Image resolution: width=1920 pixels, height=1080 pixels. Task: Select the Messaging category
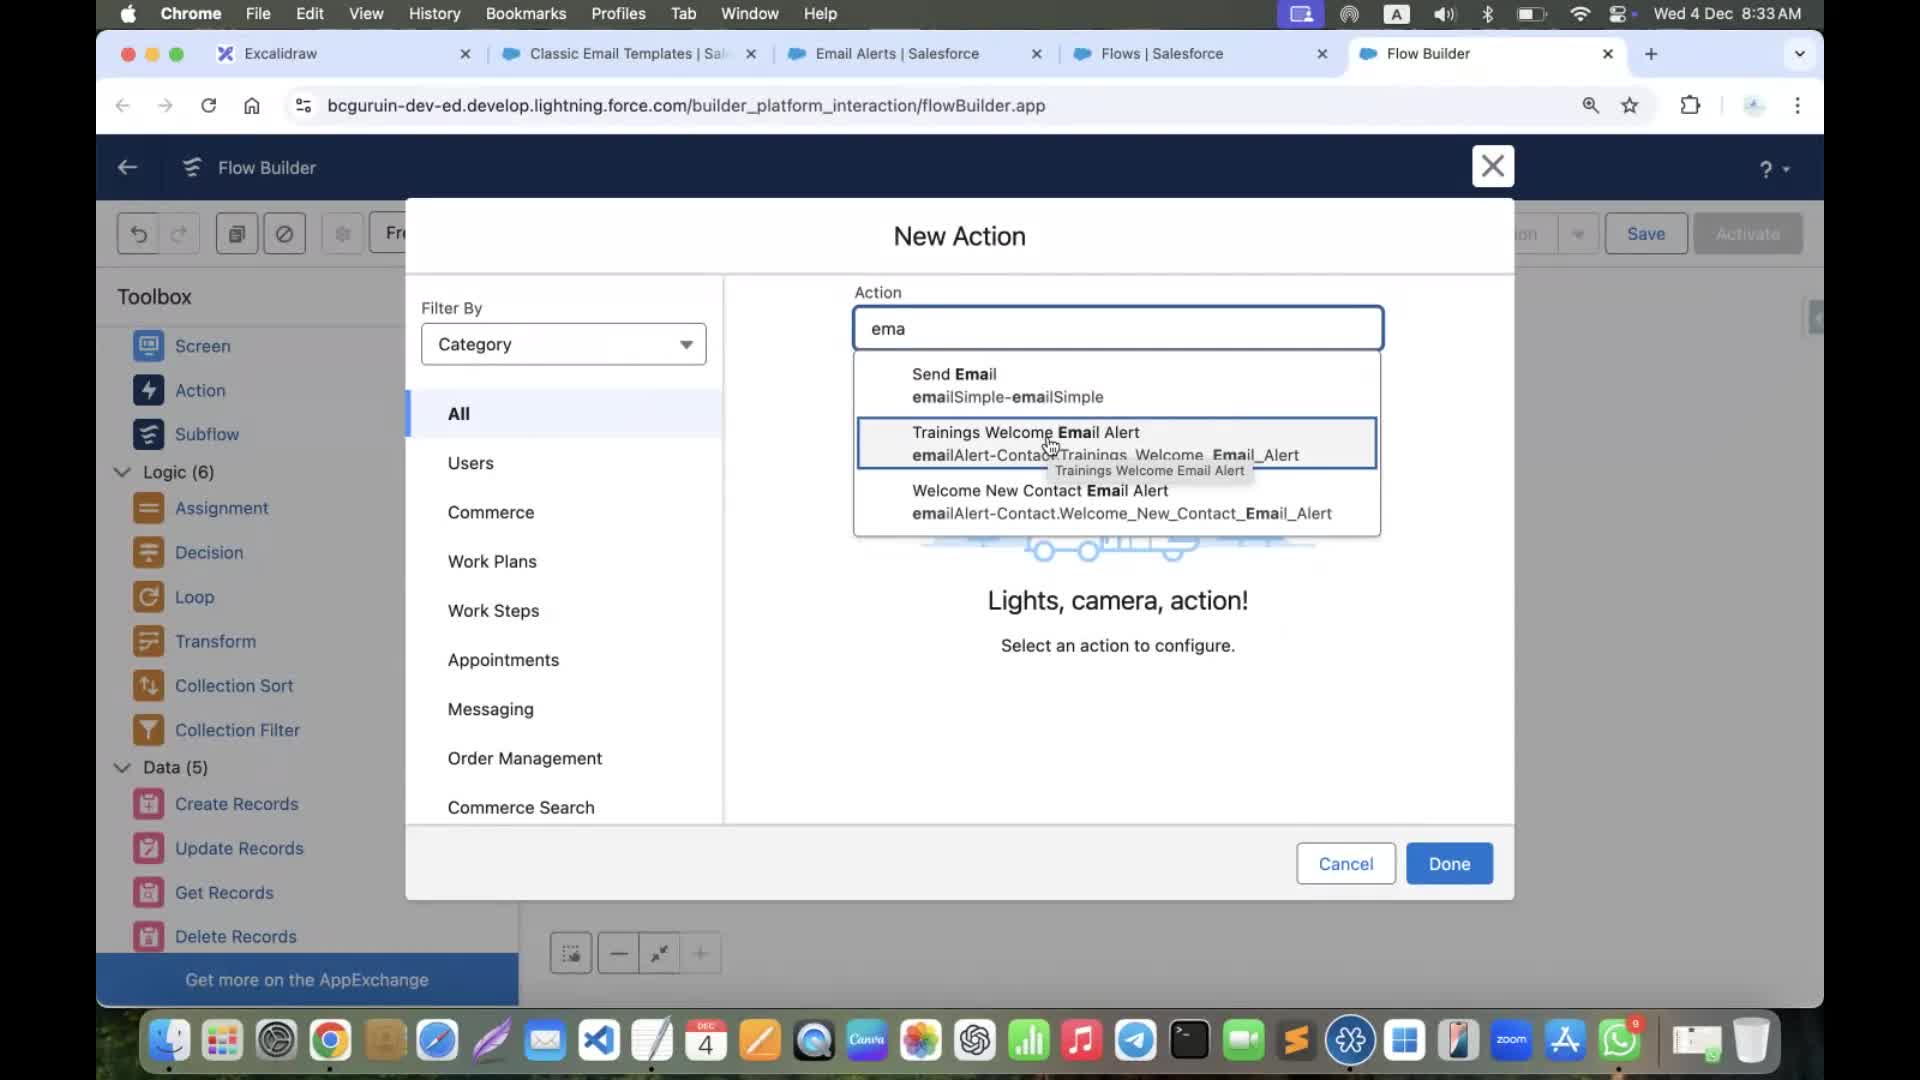565,710
